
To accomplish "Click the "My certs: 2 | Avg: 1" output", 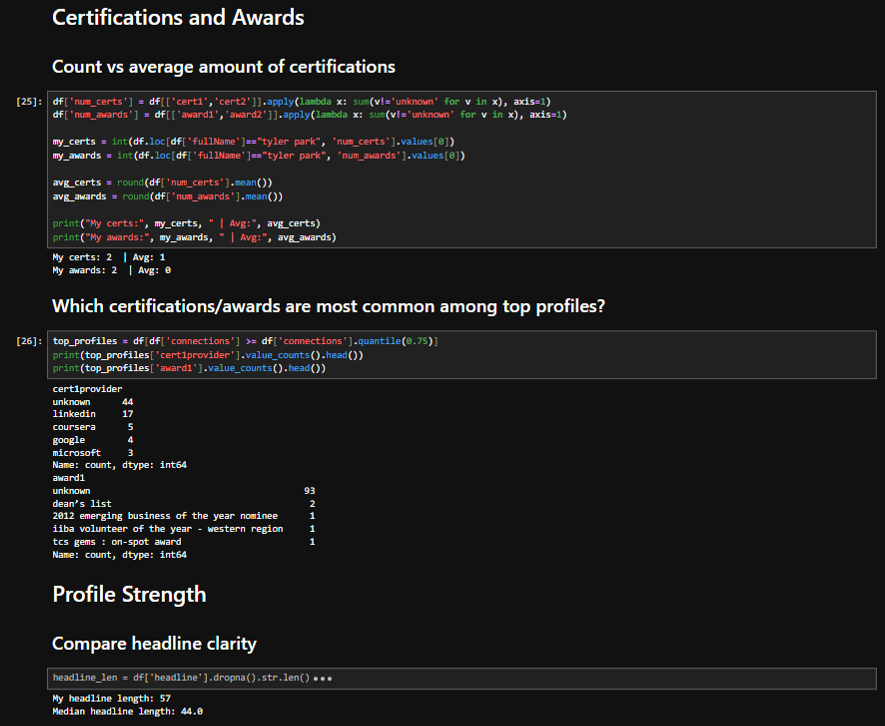I will pyautogui.click(x=109, y=257).
